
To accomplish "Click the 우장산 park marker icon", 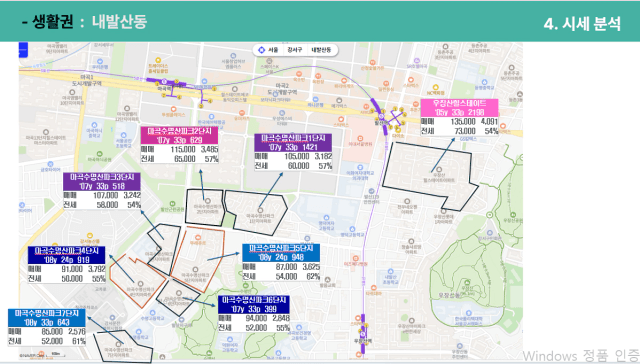I will [467, 282].
